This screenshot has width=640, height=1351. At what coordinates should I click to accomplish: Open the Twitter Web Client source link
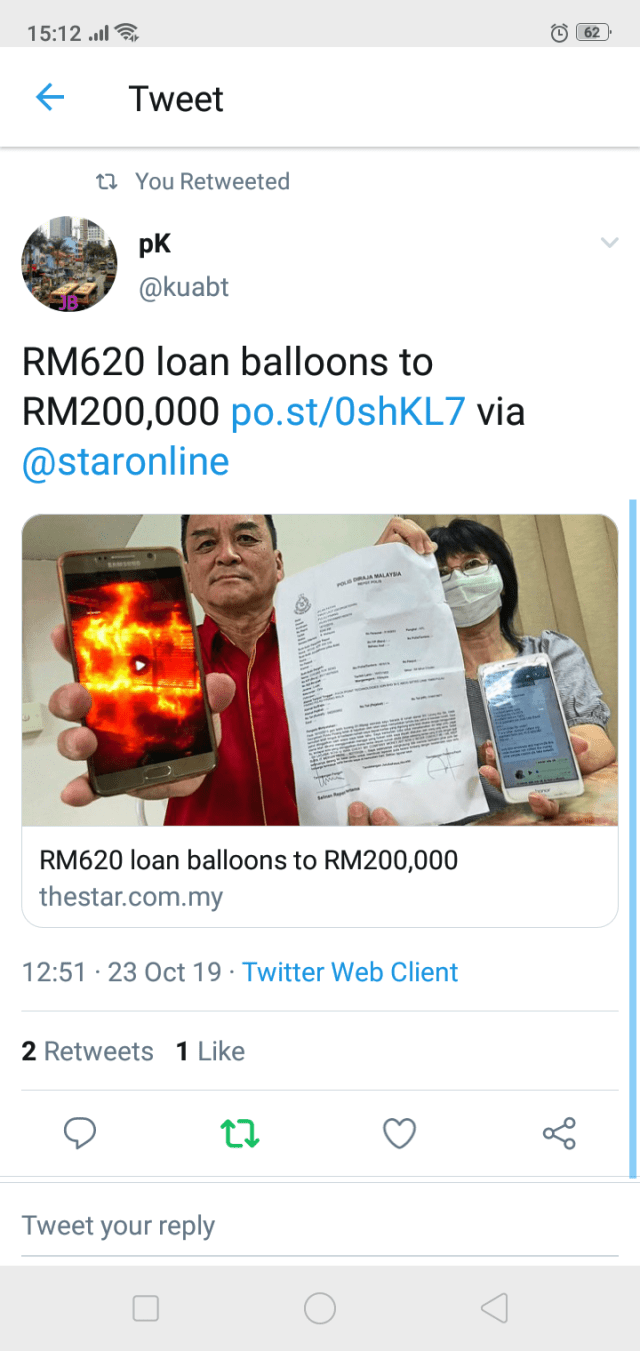(350, 972)
